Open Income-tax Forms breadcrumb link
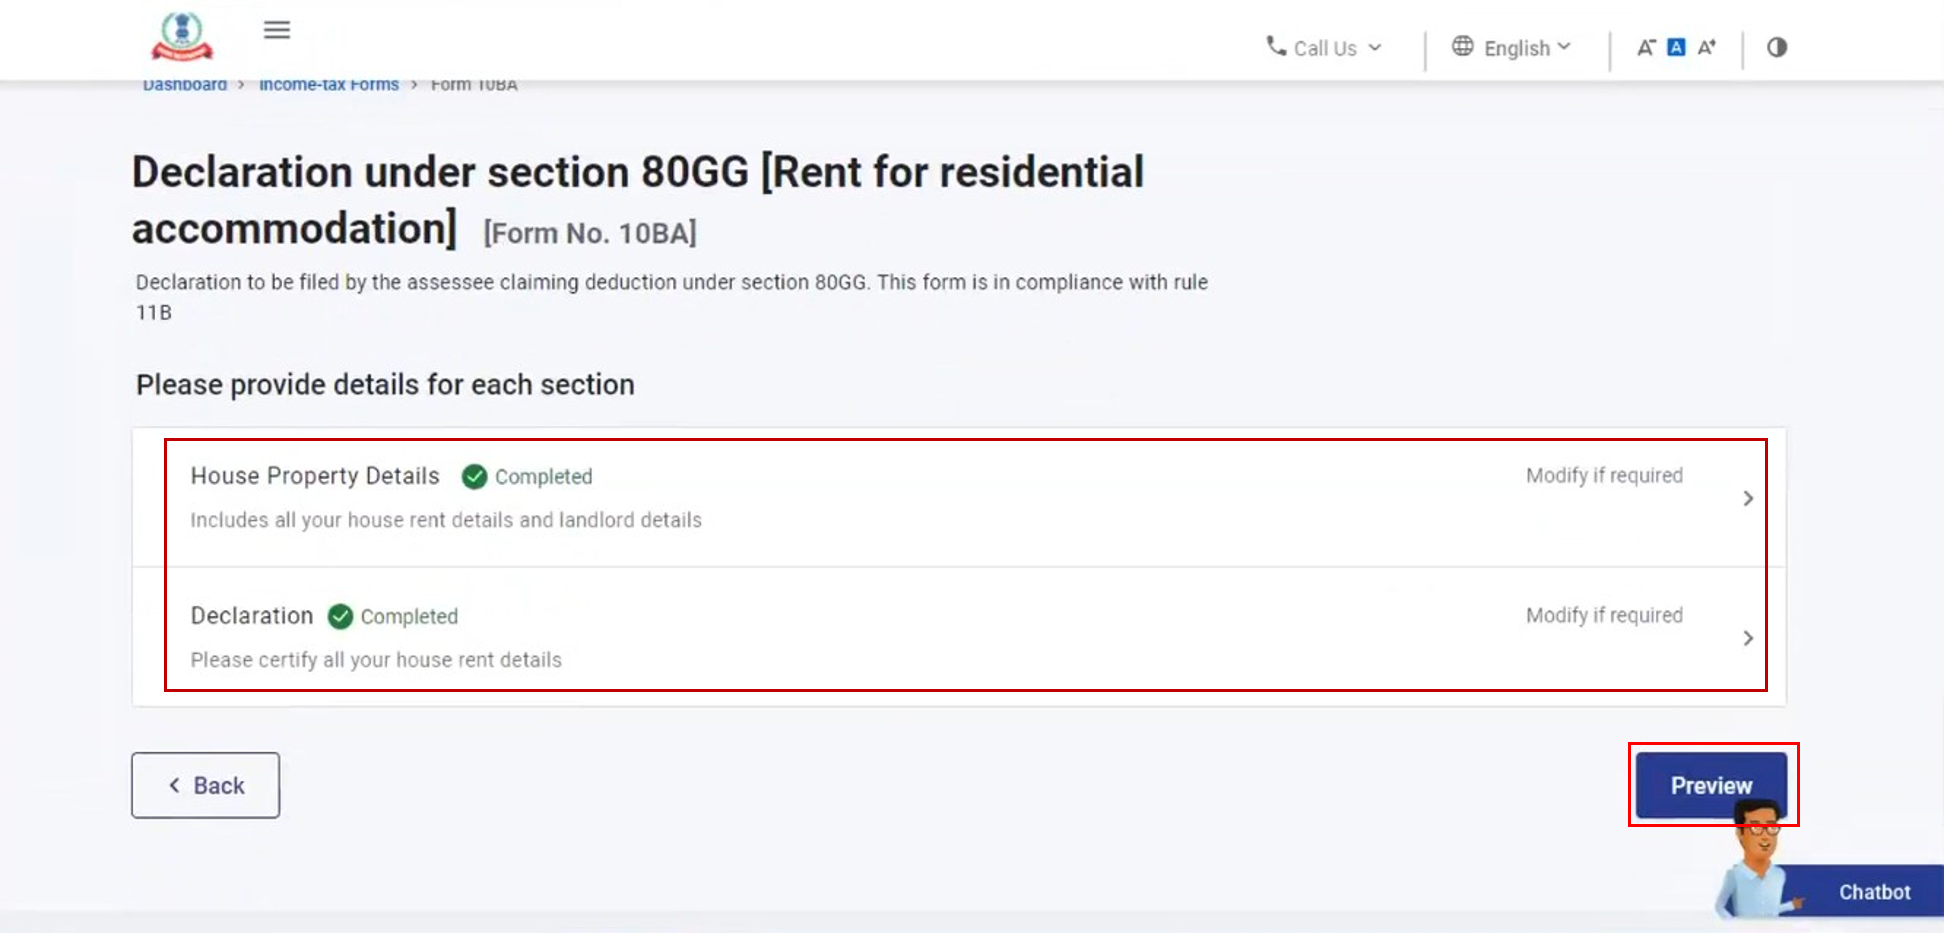Viewport: 1944px width, 933px height. pos(329,86)
